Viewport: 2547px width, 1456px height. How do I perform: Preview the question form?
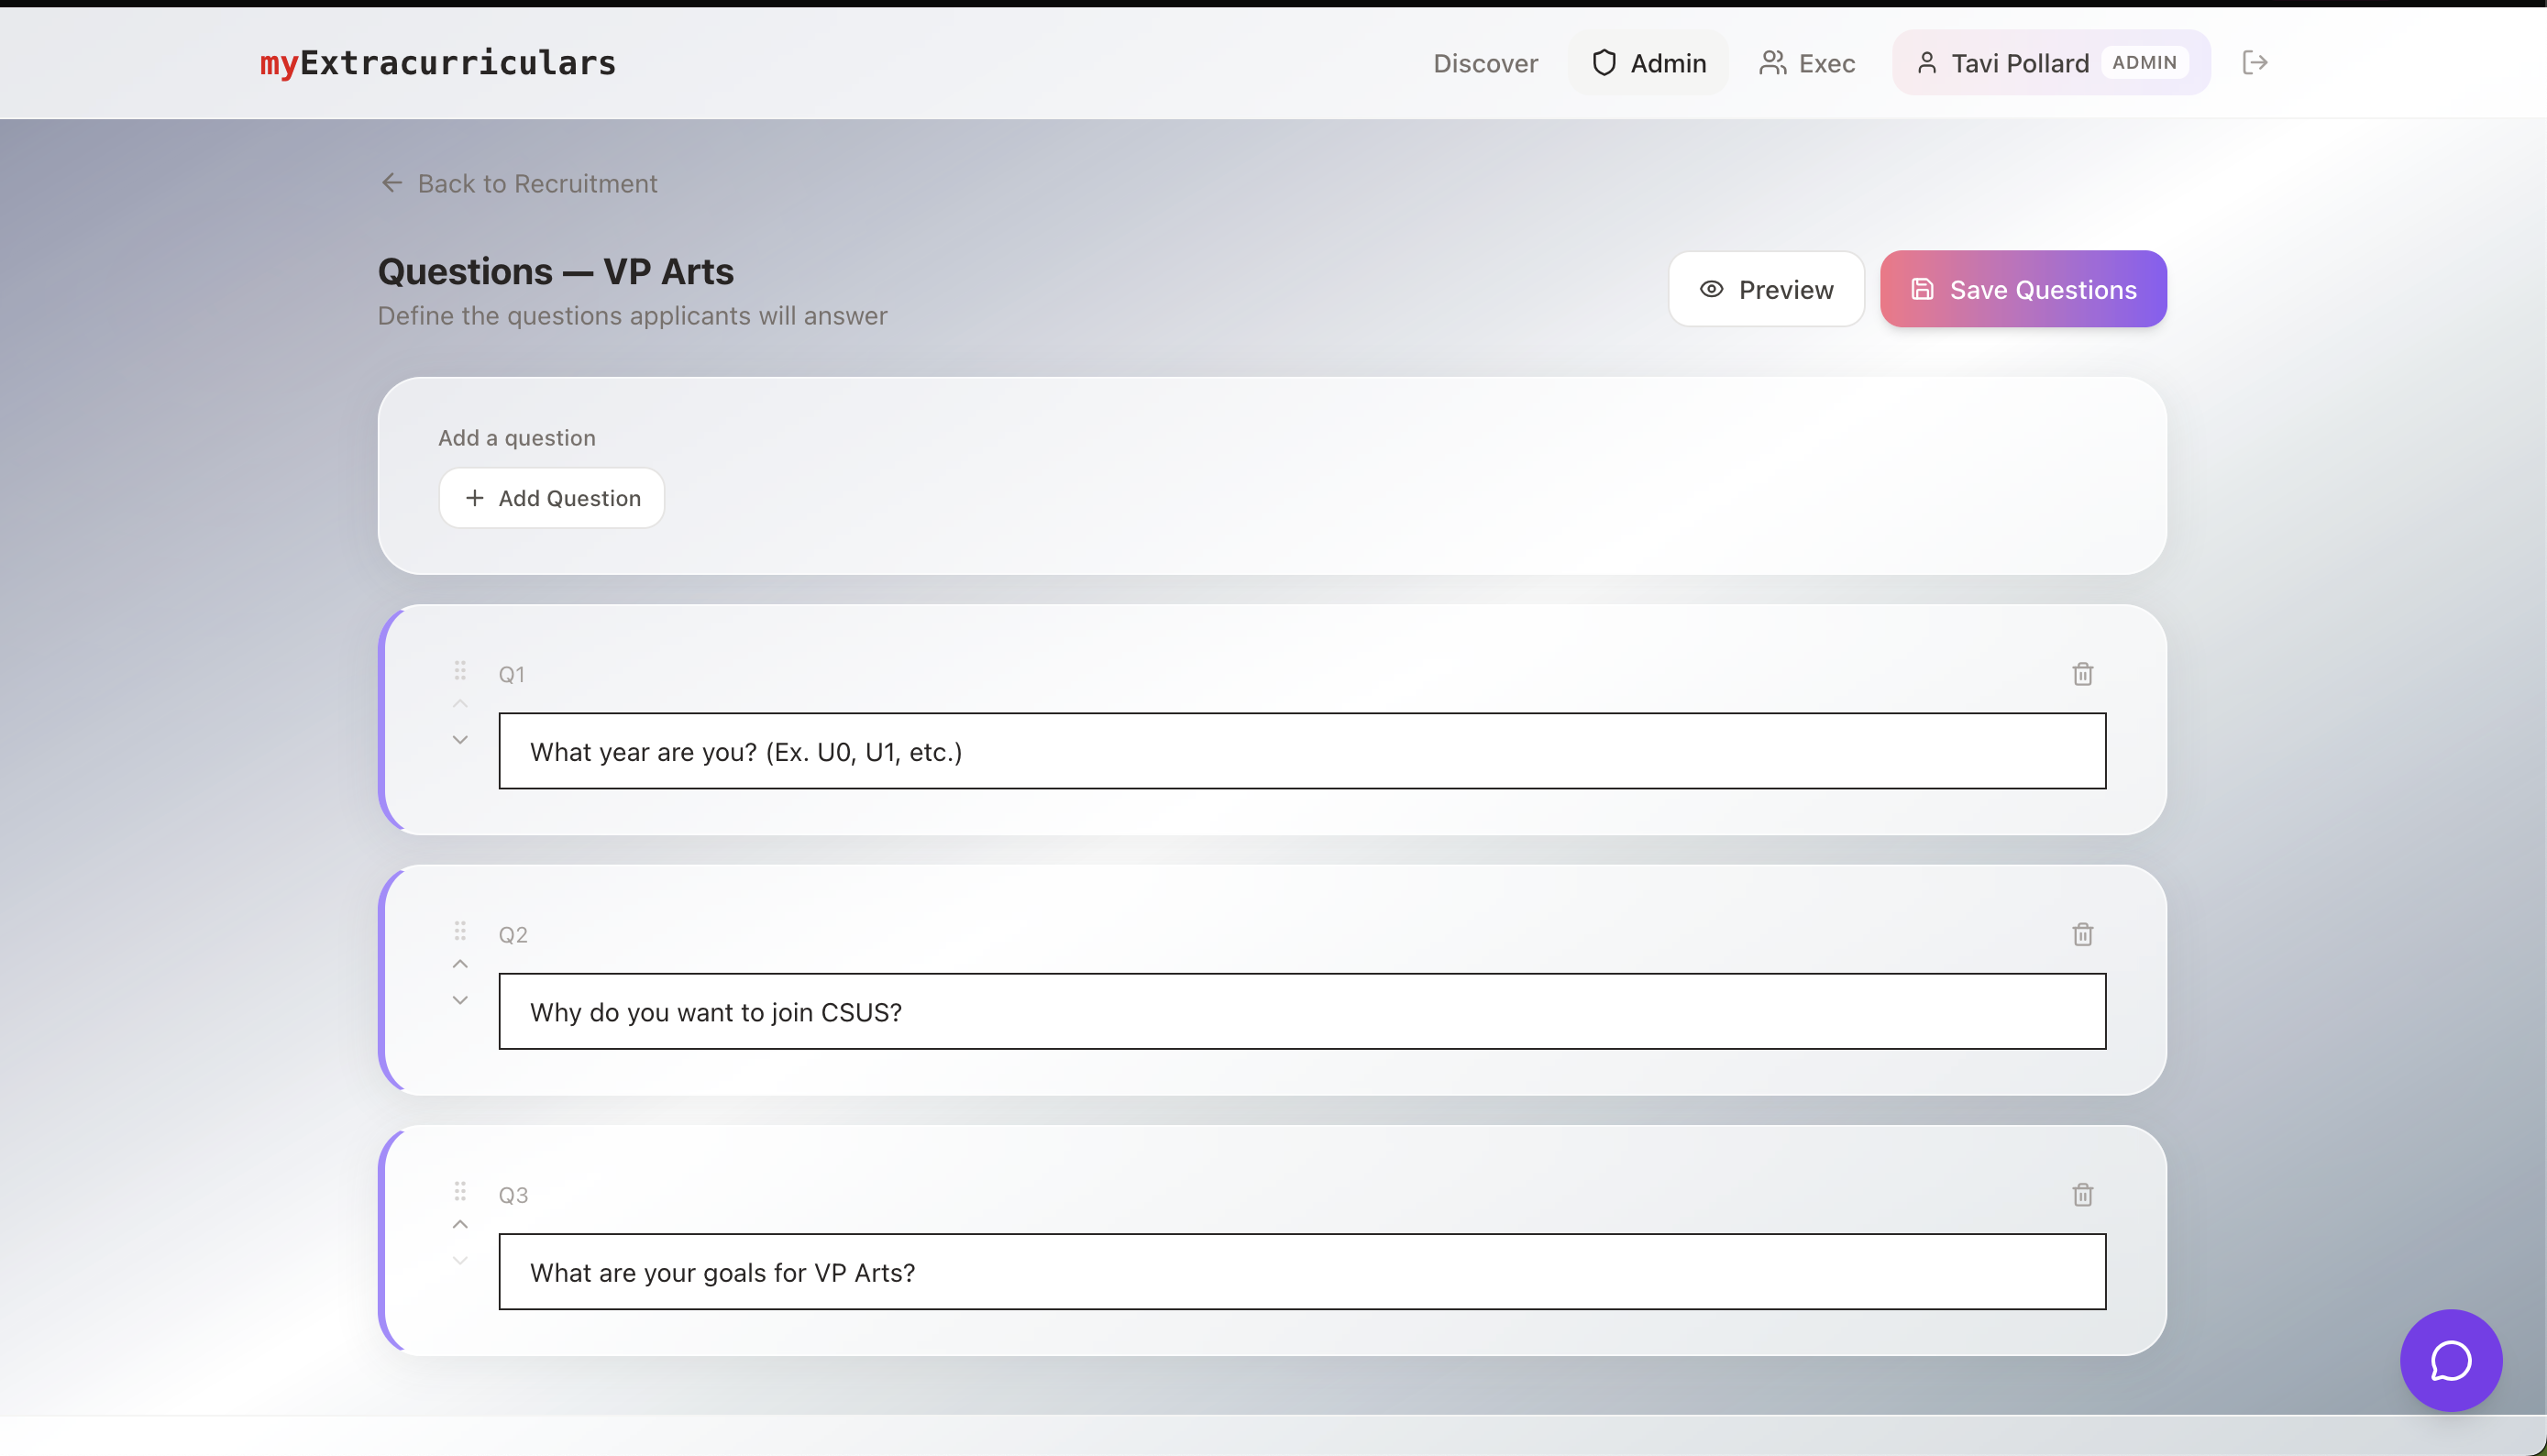[x=1766, y=289]
